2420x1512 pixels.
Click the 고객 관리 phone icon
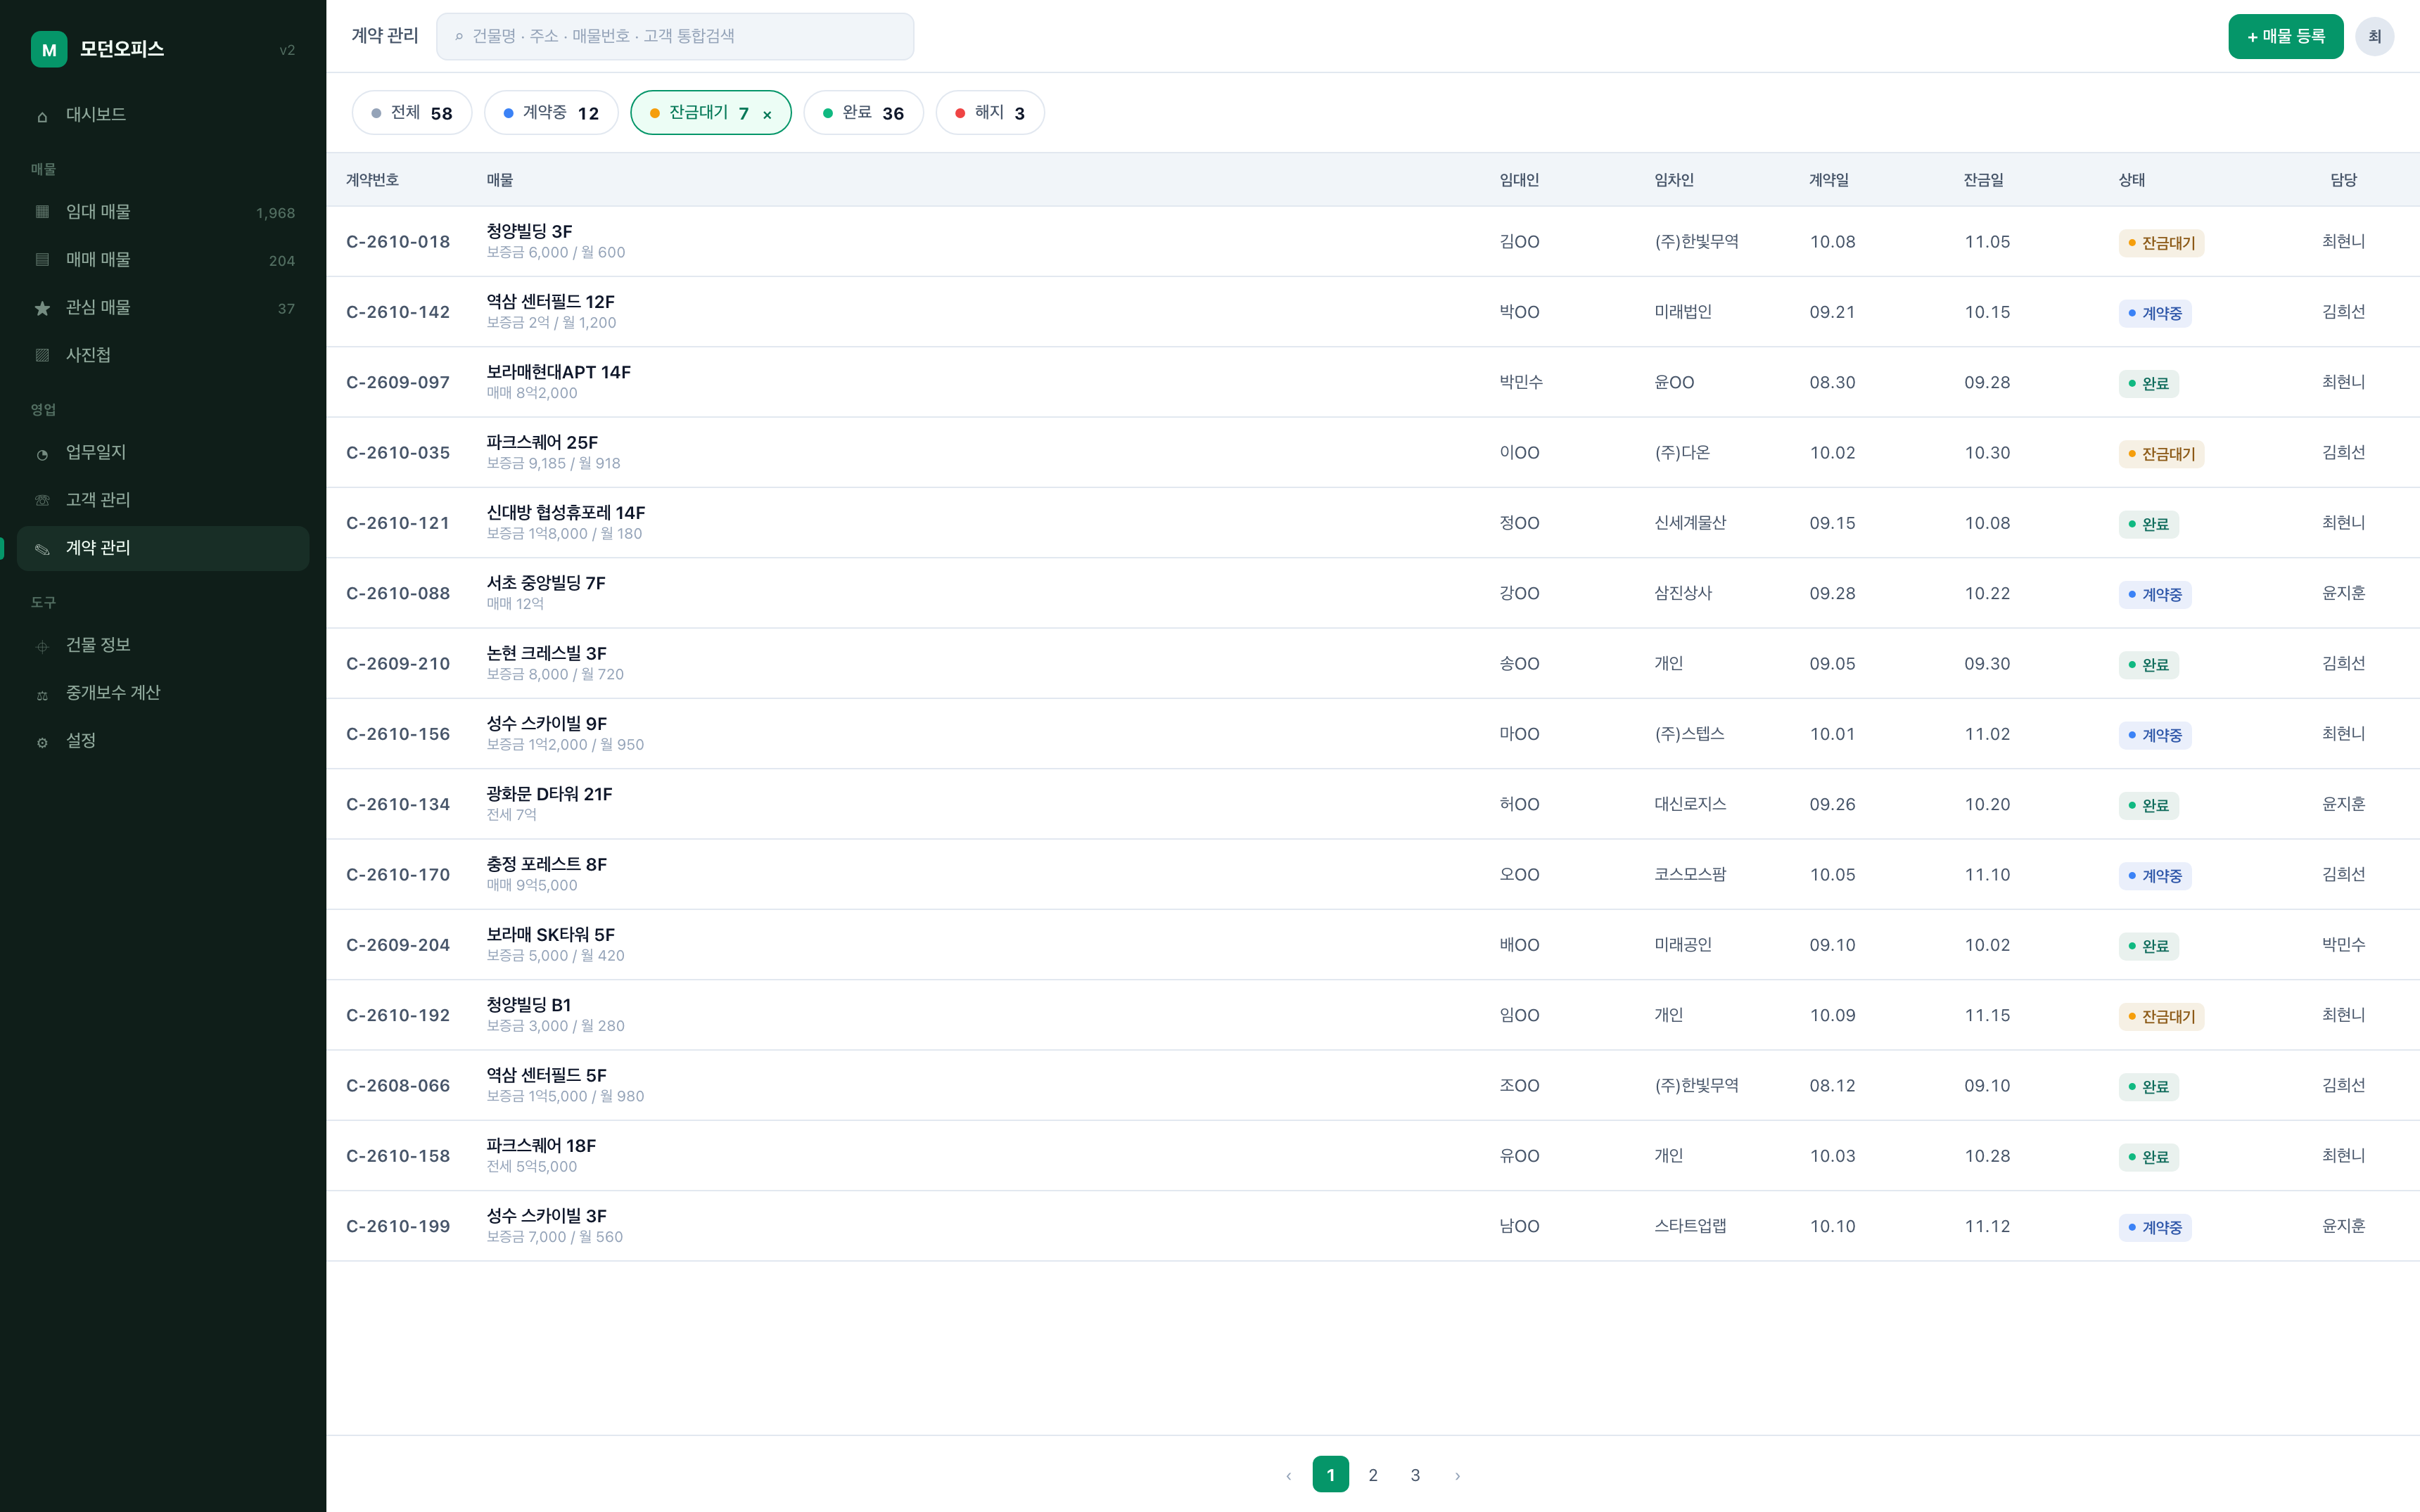(x=42, y=500)
